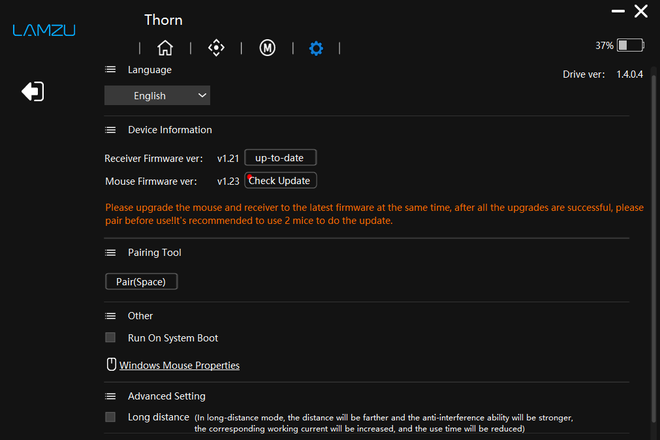This screenshot has width=660, height=440.
Task: Open the DPI crosshair settings tab
Action: [x=216, y=48]
